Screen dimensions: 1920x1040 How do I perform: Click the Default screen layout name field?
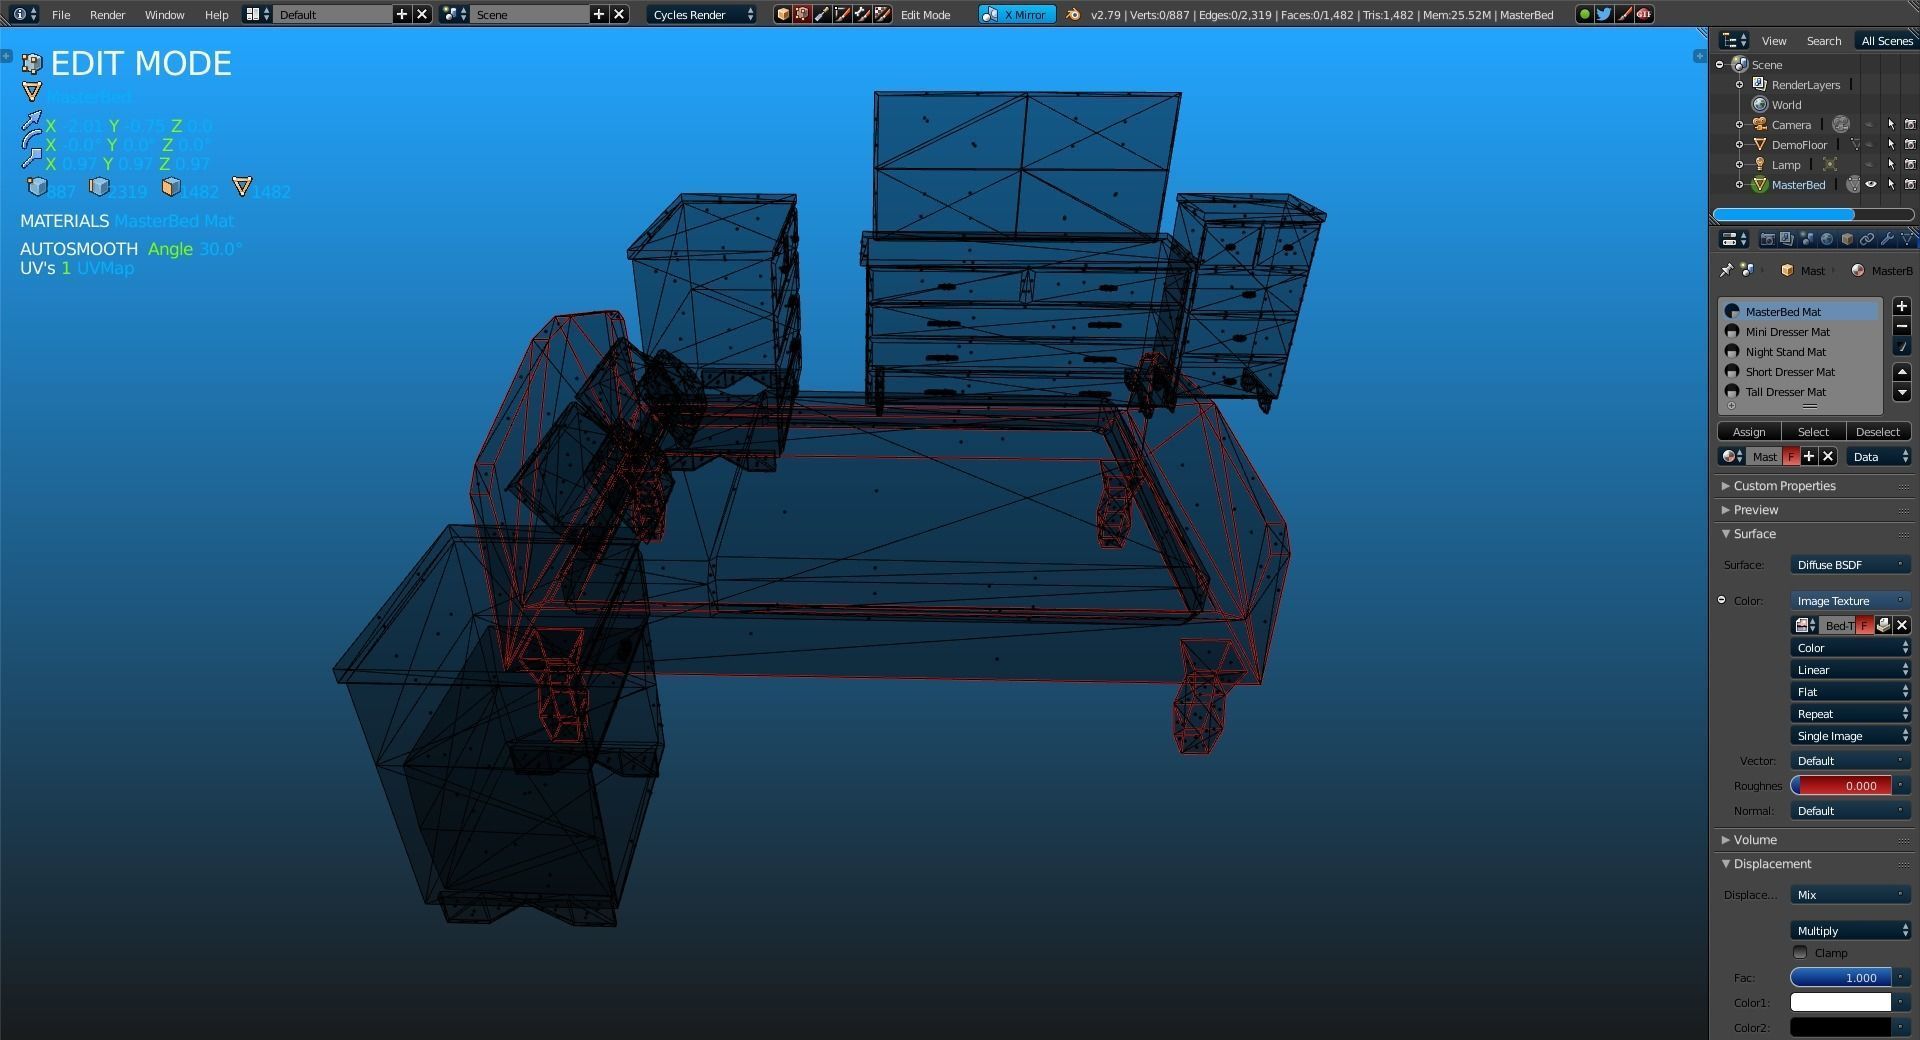[333, 14]
